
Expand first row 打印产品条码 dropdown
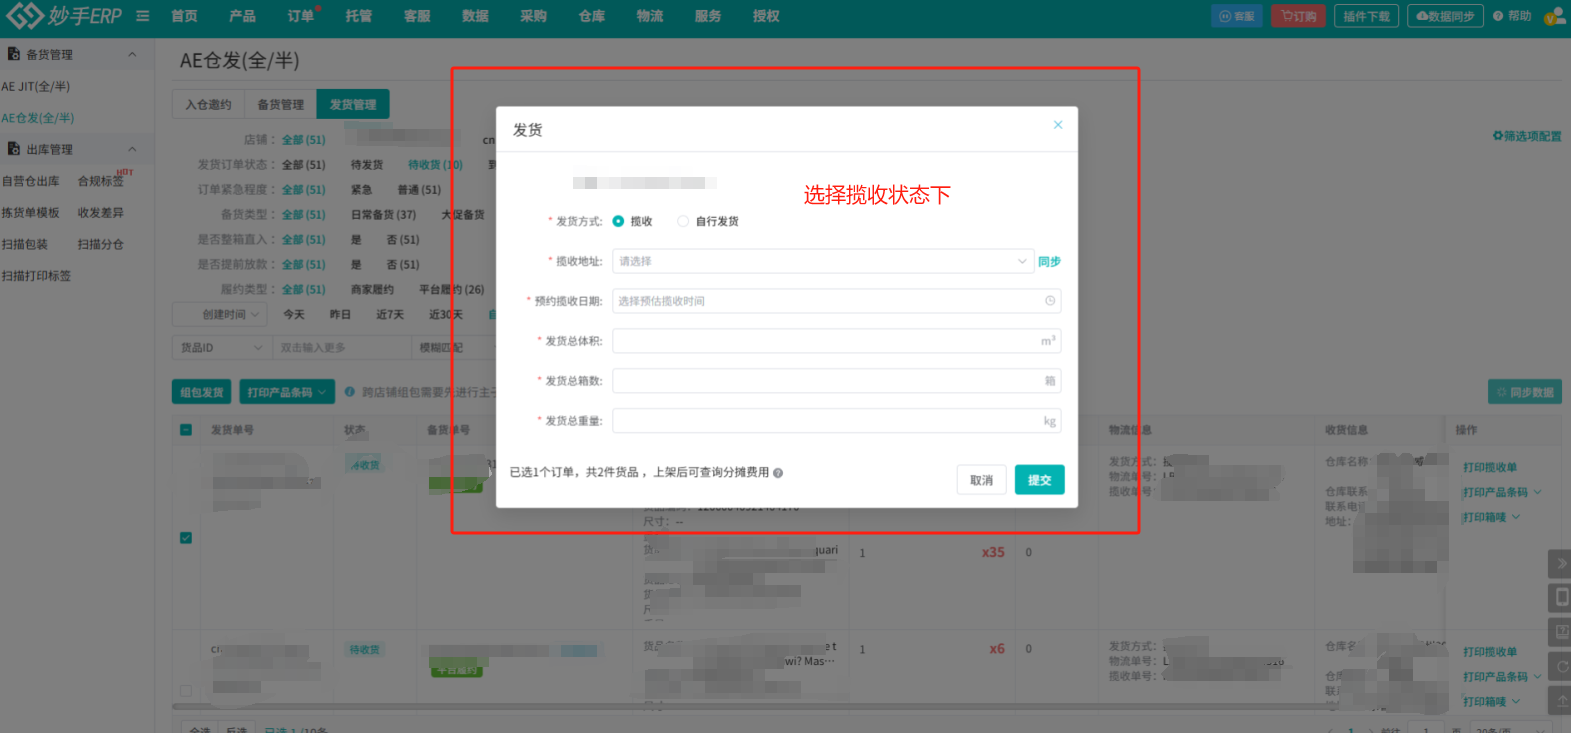[1538, 492]
